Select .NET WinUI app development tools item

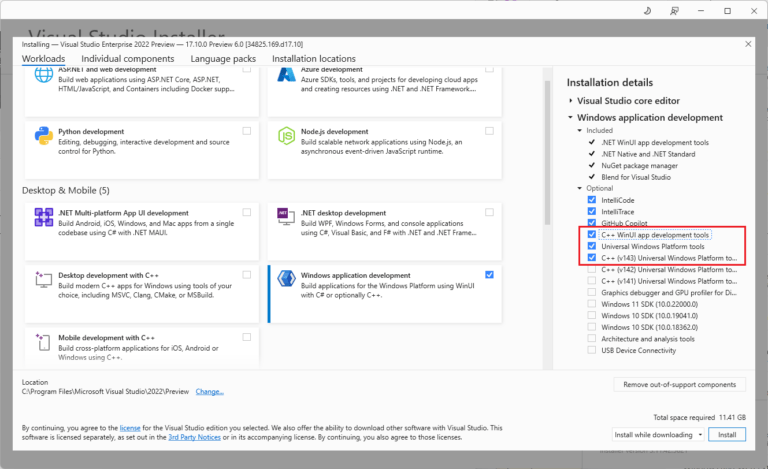(655, 142)
